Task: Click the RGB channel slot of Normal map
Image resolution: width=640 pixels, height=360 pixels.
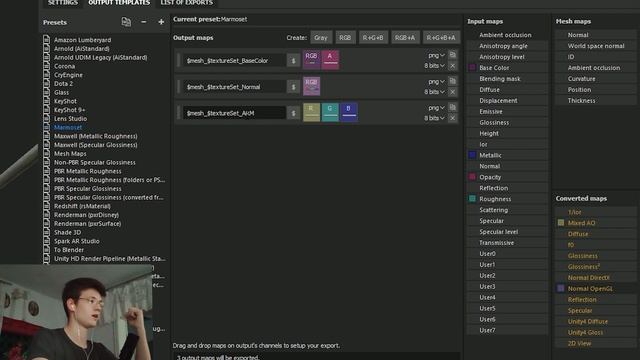Action: (x=311, y=86)
